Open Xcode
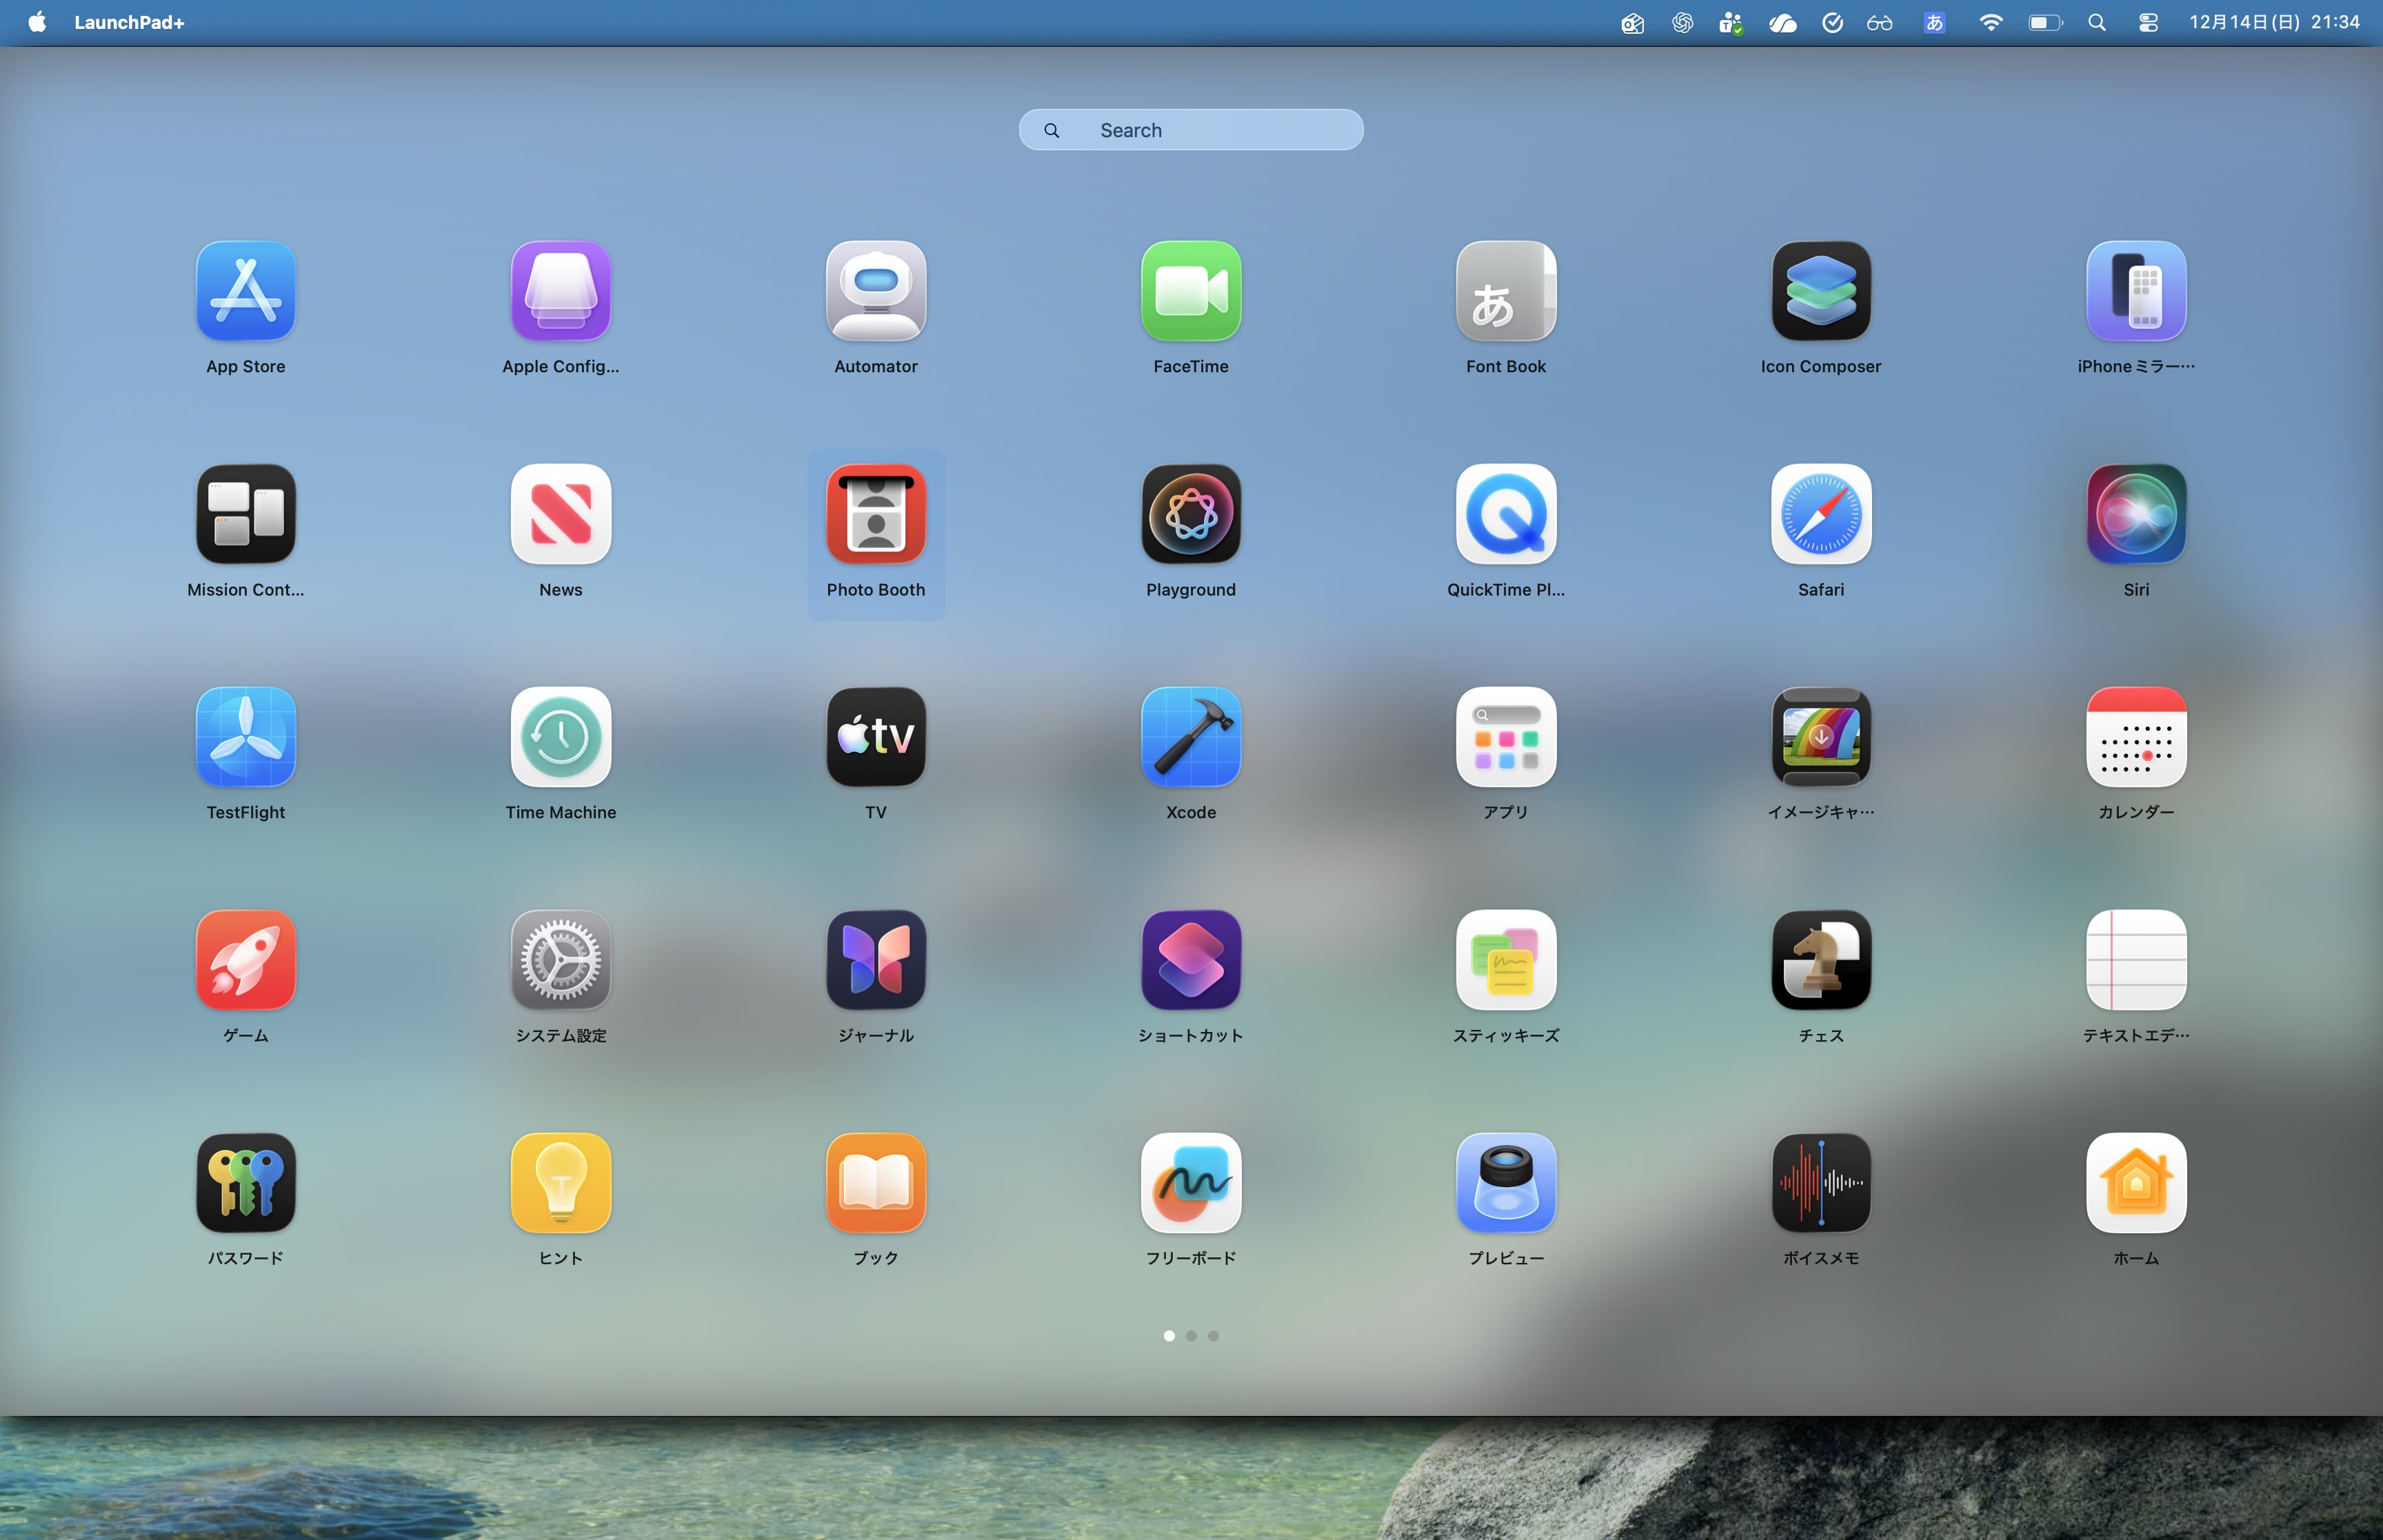This screenshot has width=2383, height=1540. [x=1190, y=737]
